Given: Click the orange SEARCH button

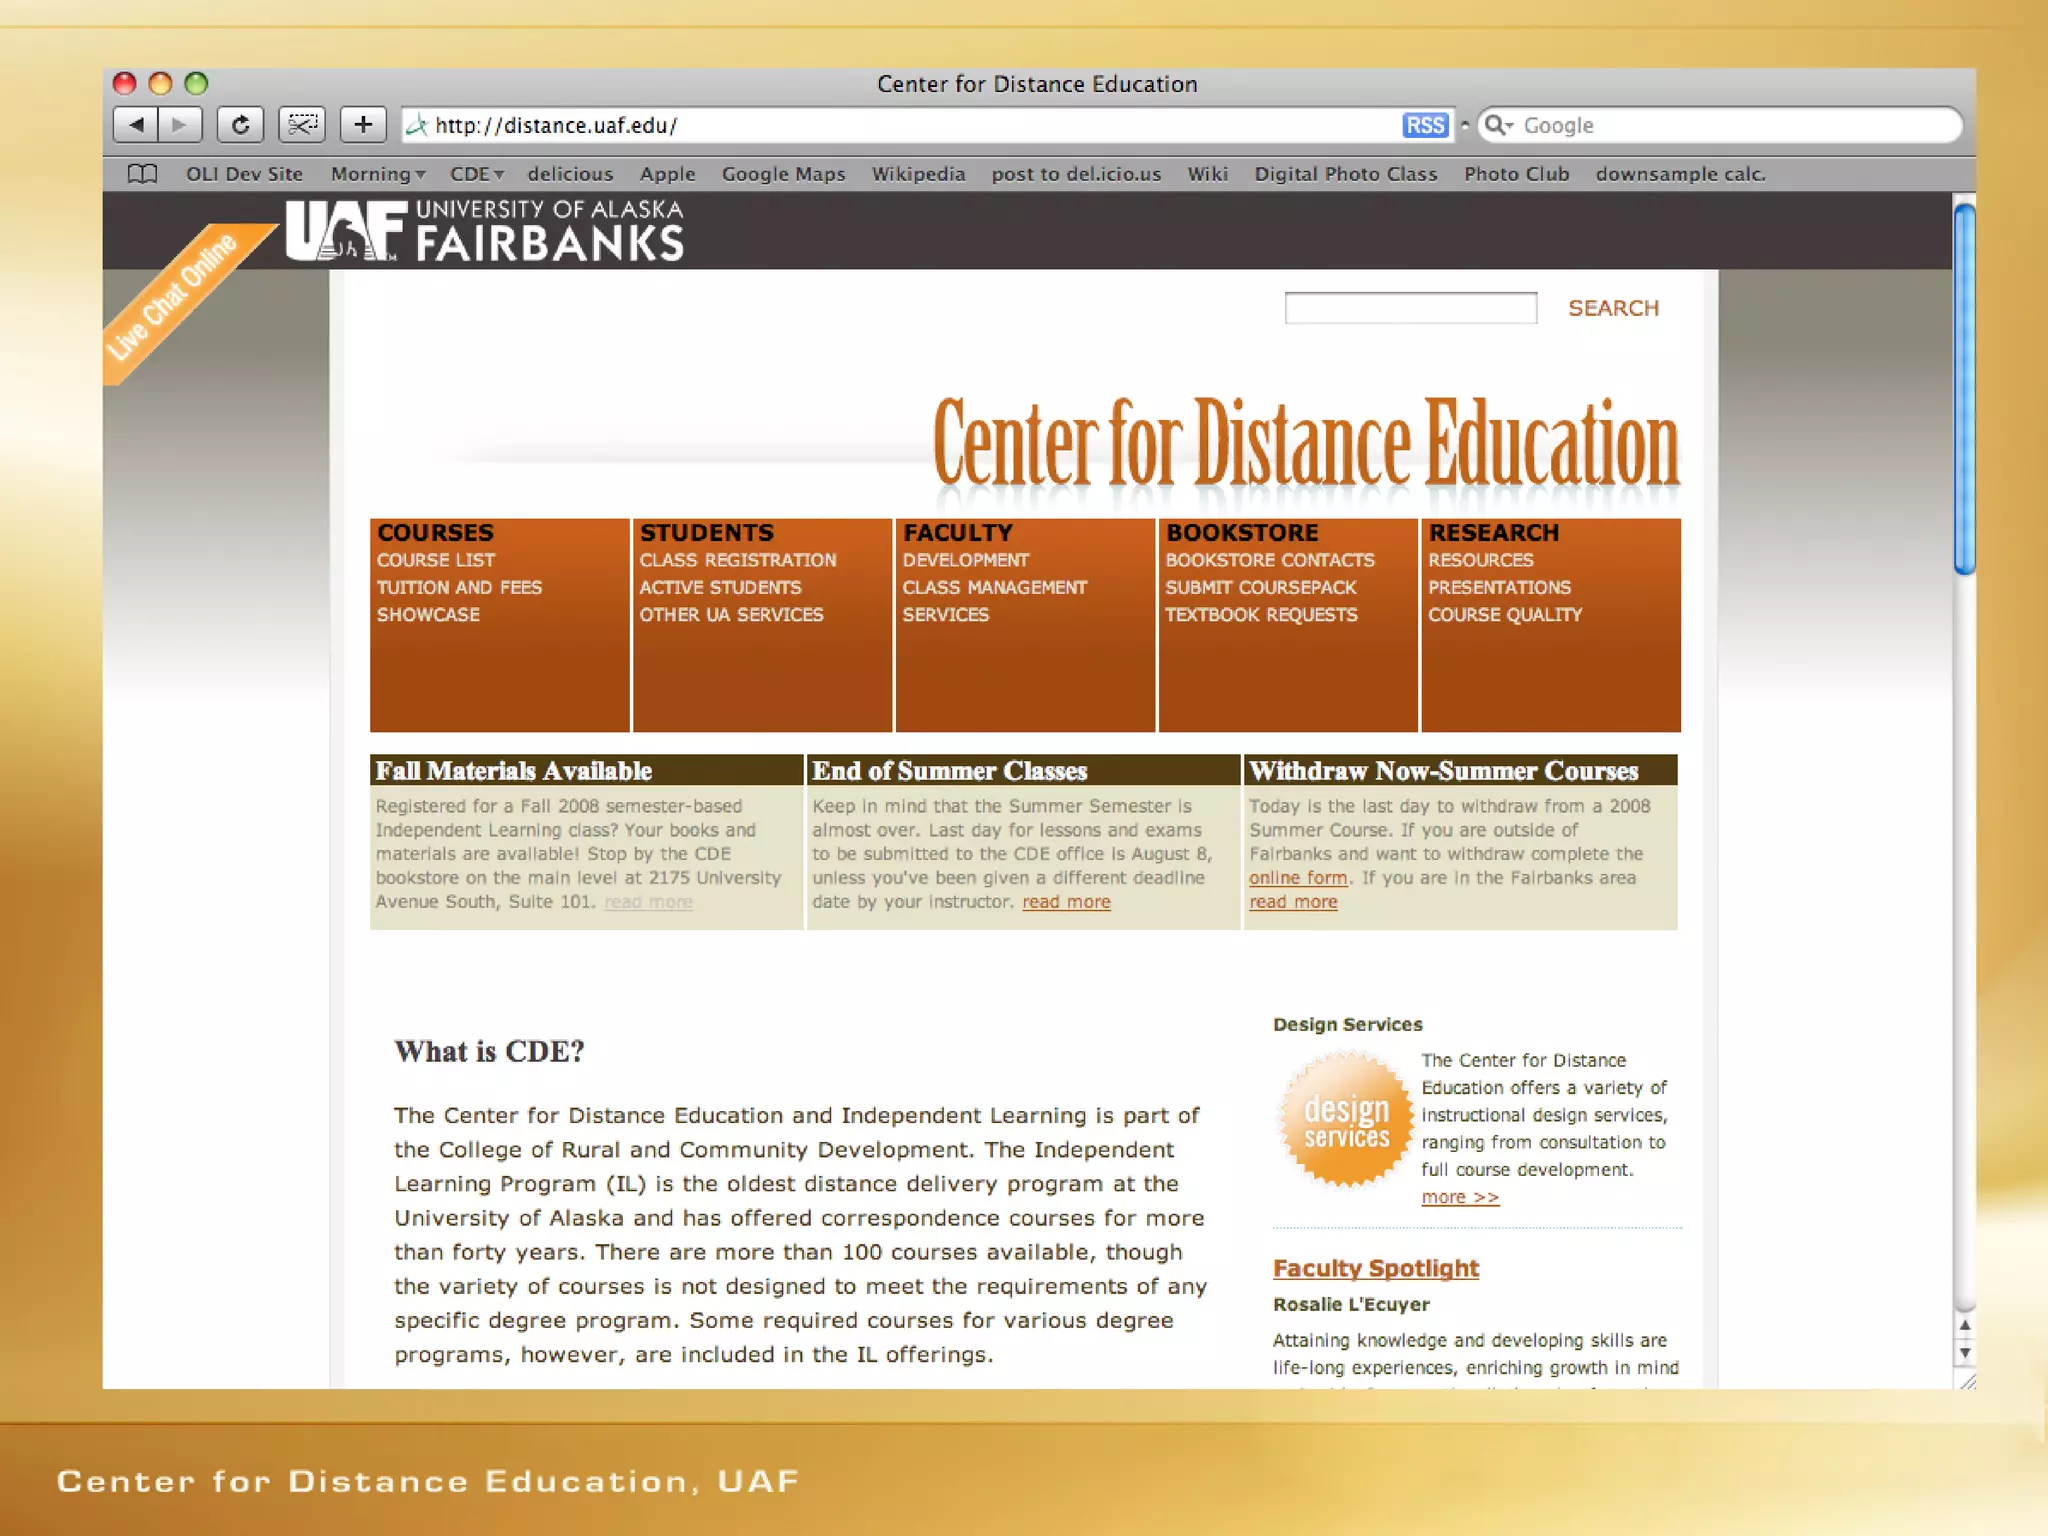Looking at the screenshot, I should click(x=1612, y=308).
